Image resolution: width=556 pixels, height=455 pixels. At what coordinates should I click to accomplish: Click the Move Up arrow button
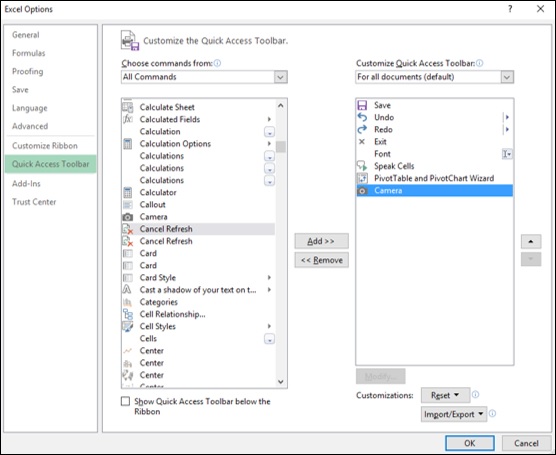[531, 242]
